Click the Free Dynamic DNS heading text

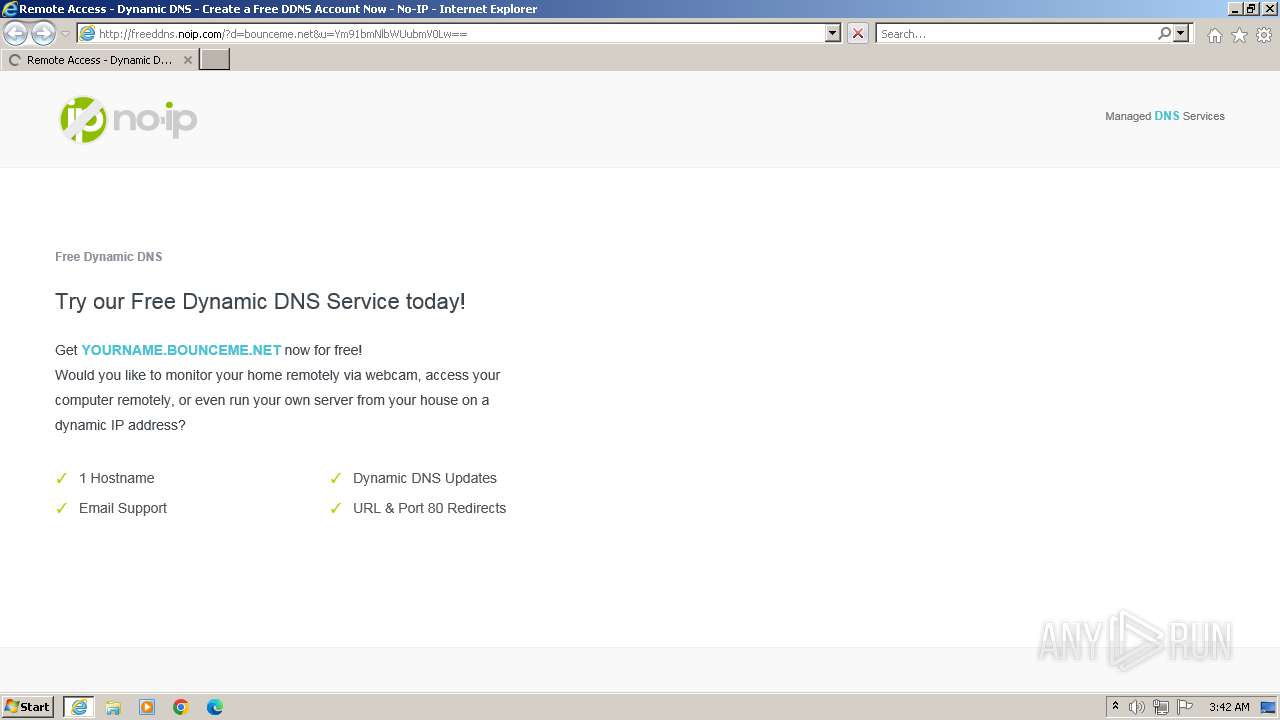[x=108, y=257]
